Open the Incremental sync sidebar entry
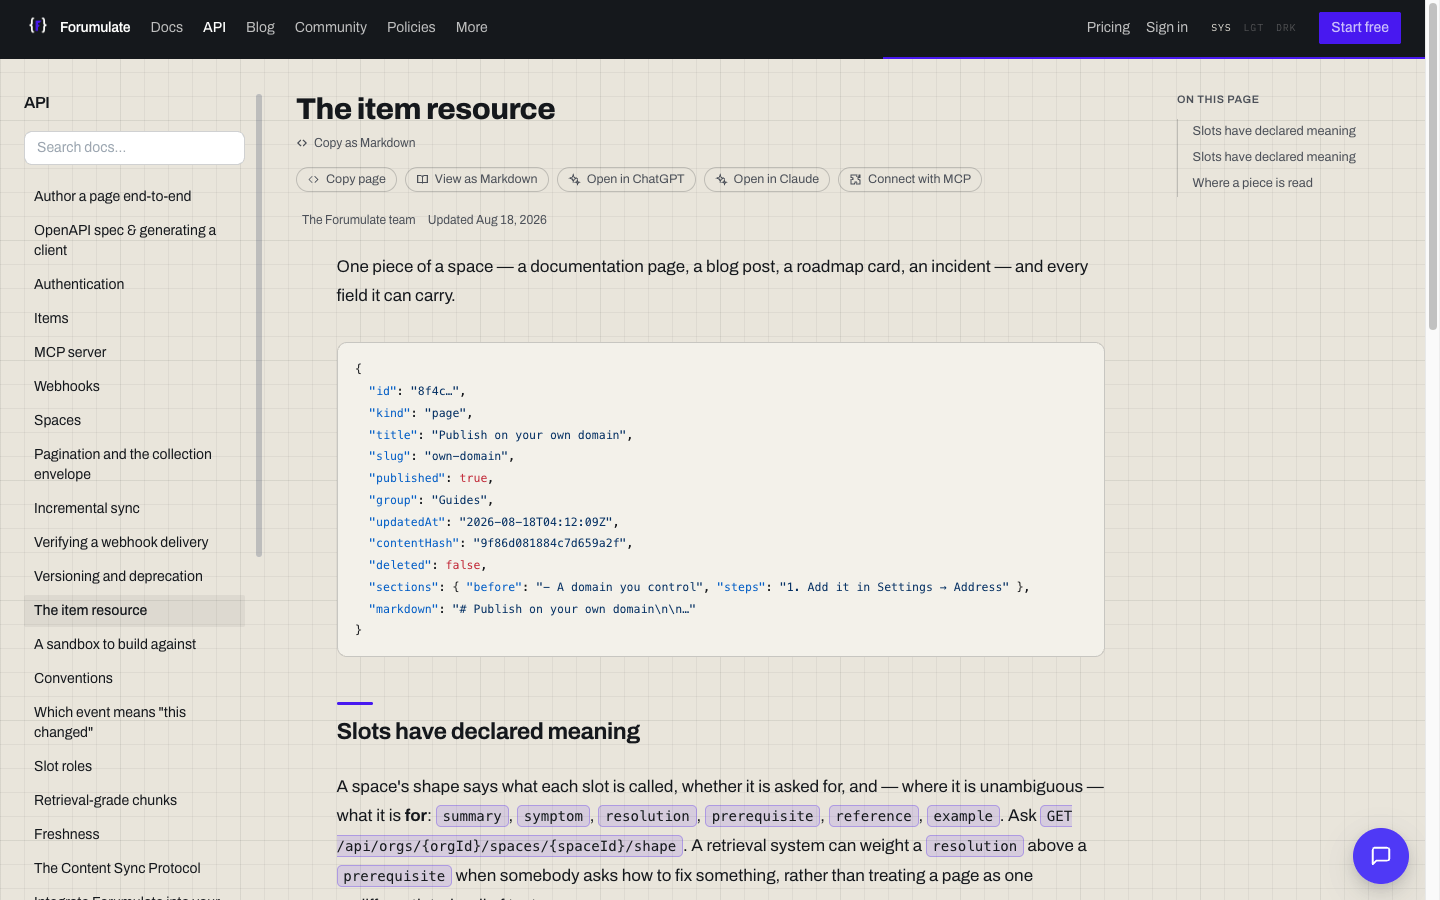1440x900 pixels. click(x=134, y=509)
